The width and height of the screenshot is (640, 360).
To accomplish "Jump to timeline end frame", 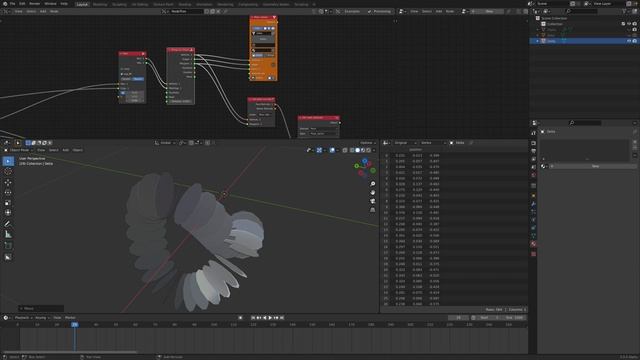I will (x=282, y=318).
